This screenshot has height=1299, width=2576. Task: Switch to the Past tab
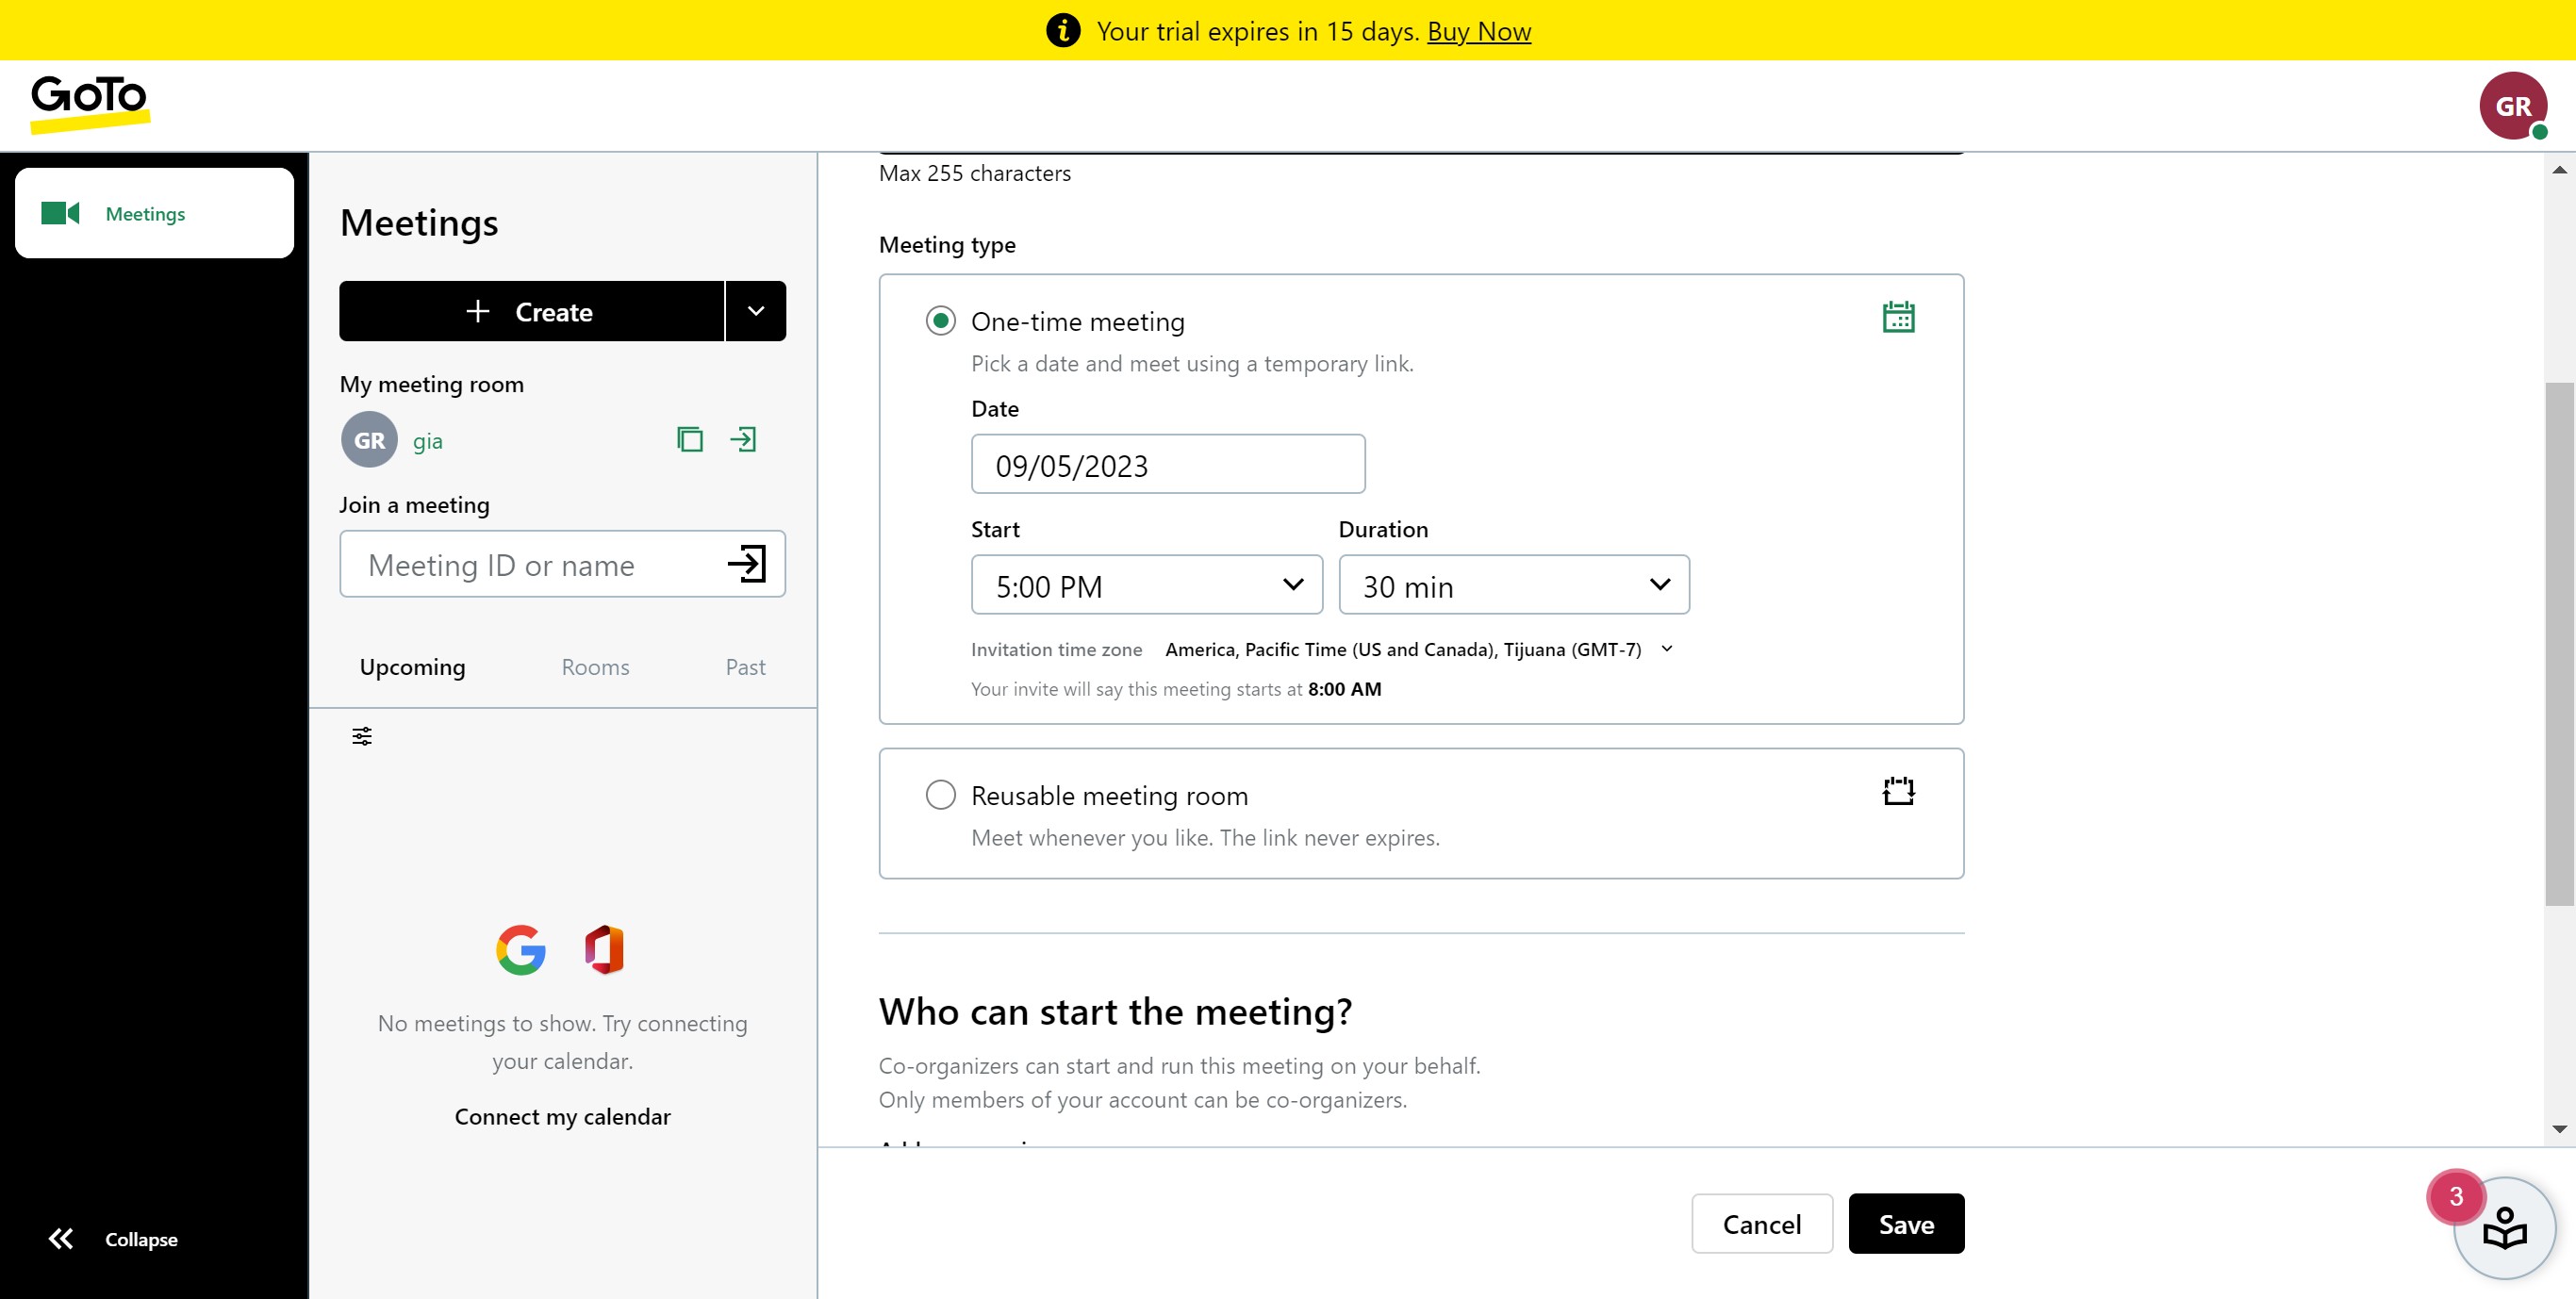(x=745, y=667)
